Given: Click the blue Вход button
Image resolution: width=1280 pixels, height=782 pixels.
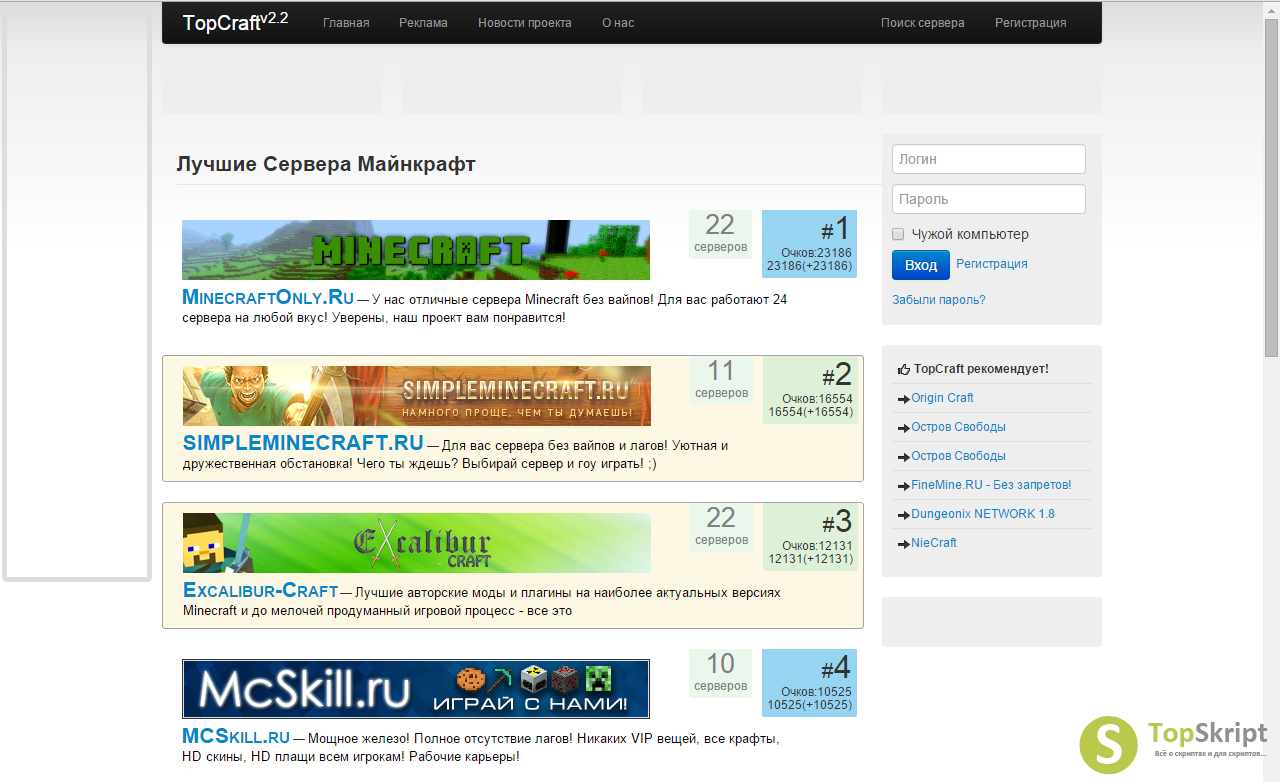Looking at the screenshot, I should click(x=921, y=265).
